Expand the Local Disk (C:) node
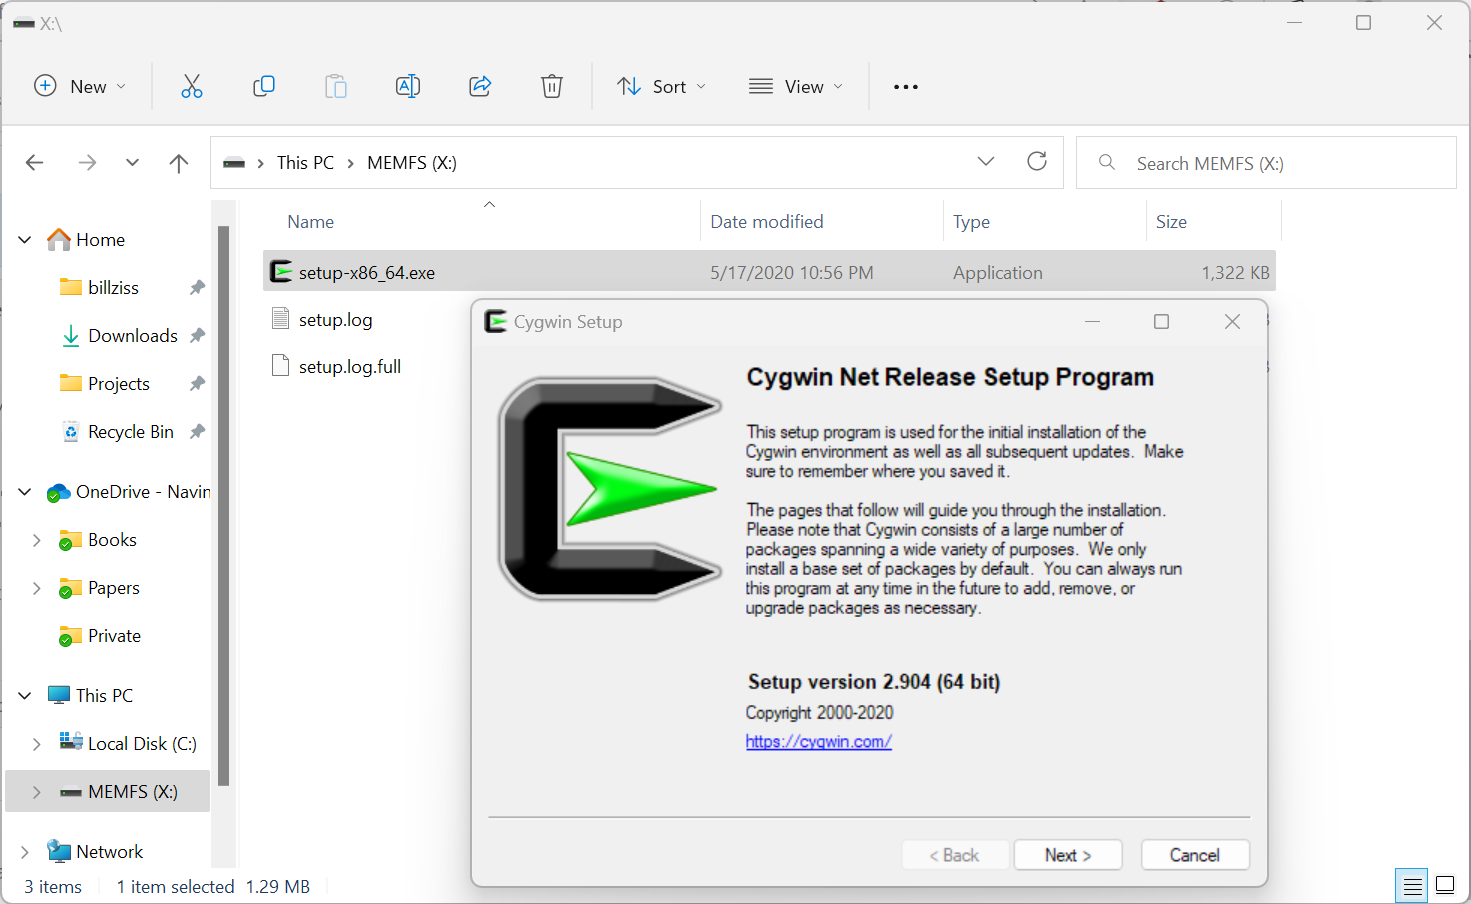This screenshot has width=1471, height=904. 37,744
